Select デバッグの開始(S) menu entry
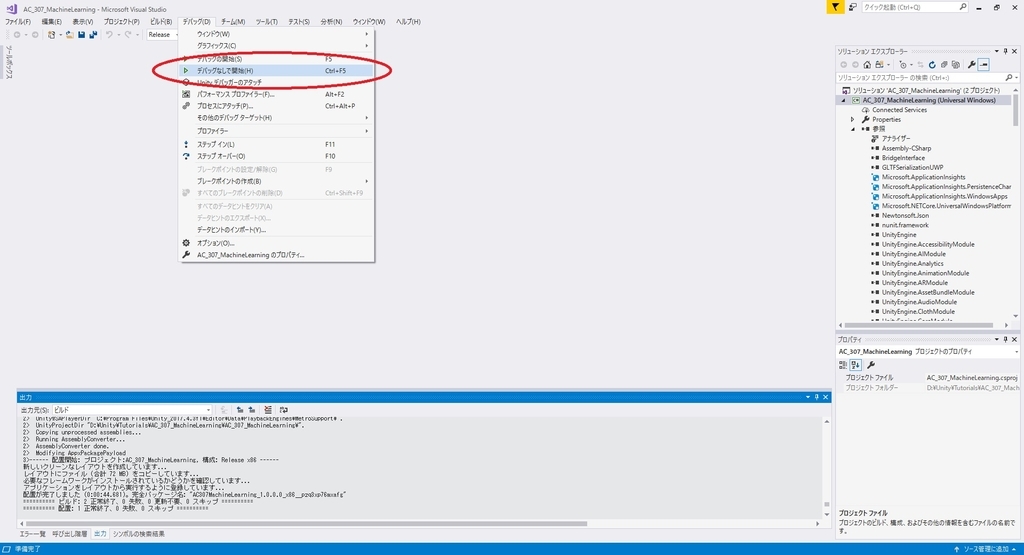 pos(277,59)
